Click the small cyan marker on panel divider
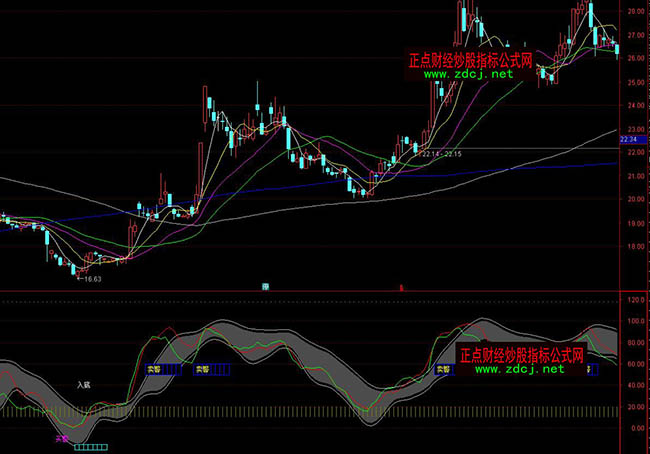 coord(267,287)
